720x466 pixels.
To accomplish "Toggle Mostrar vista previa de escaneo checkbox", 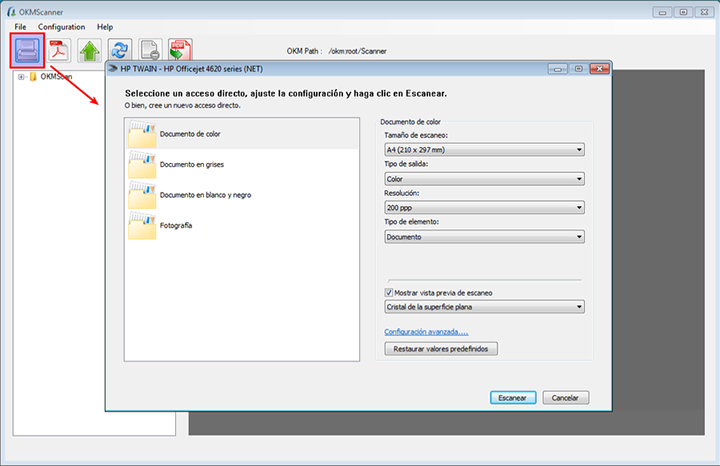I will 389,293.
